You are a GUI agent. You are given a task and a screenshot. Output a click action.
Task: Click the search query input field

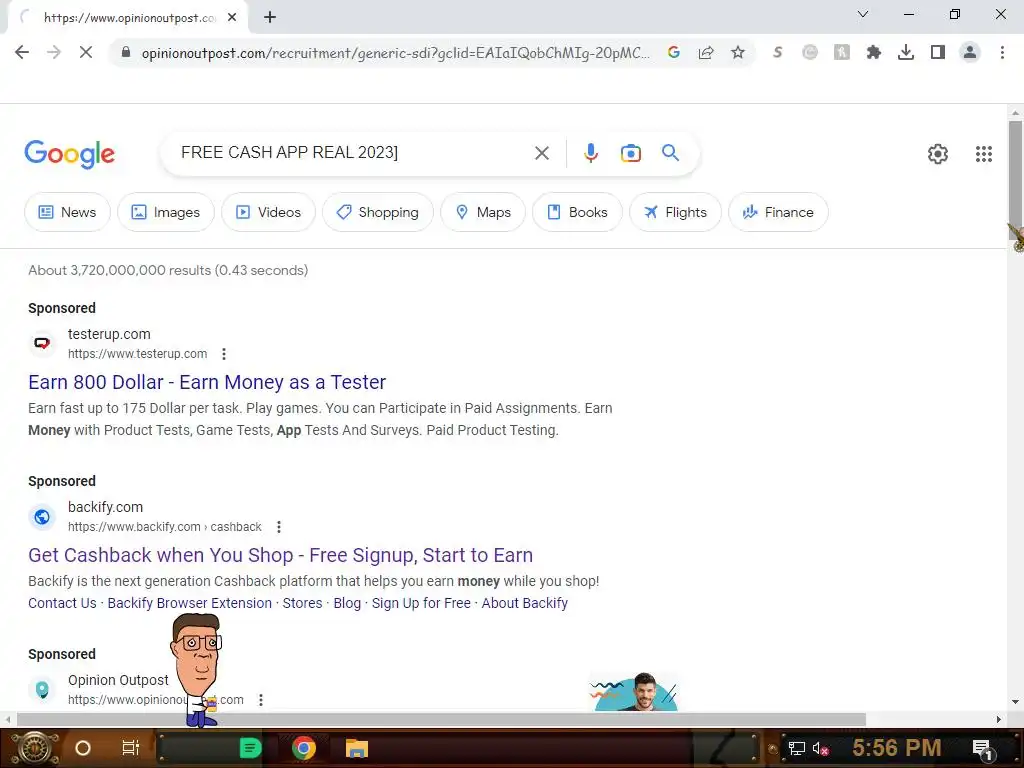pyautogui.click(x=346, y=153)
